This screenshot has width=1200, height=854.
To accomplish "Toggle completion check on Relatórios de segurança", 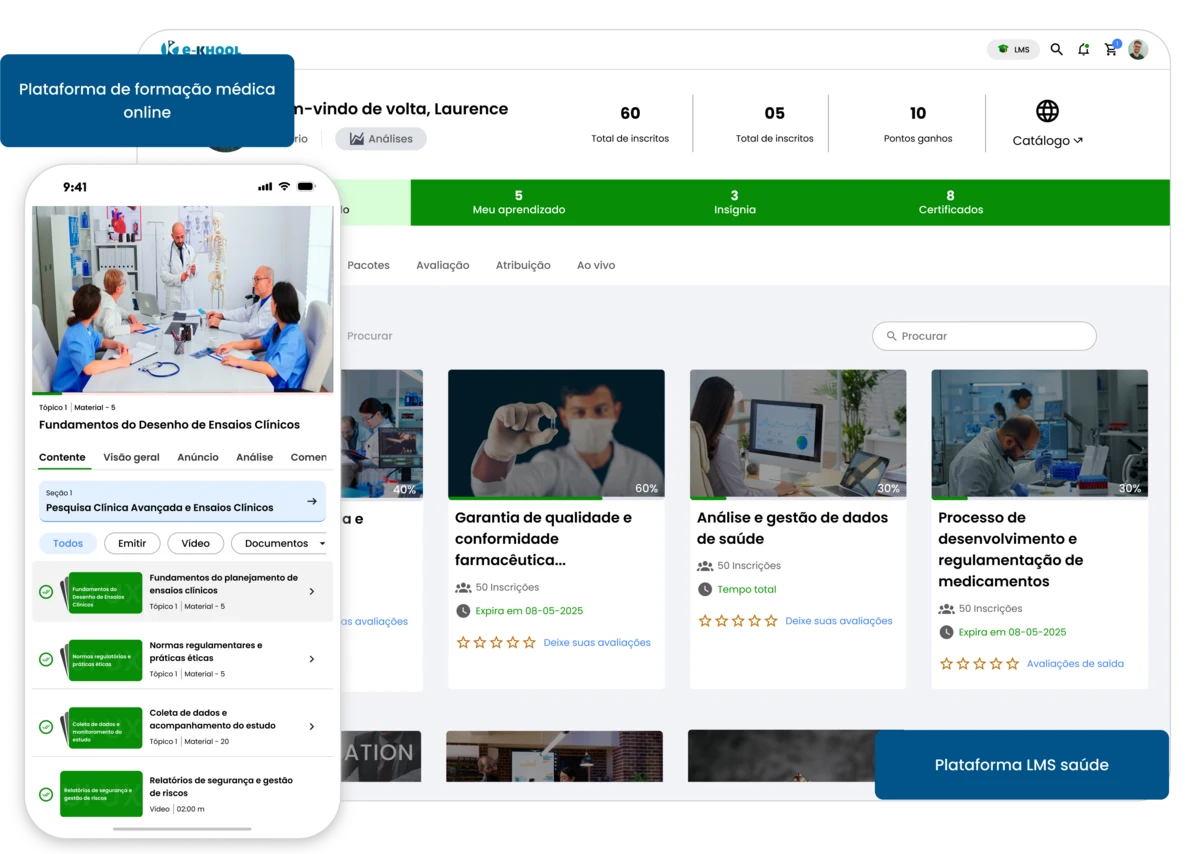I will point(46,793).
